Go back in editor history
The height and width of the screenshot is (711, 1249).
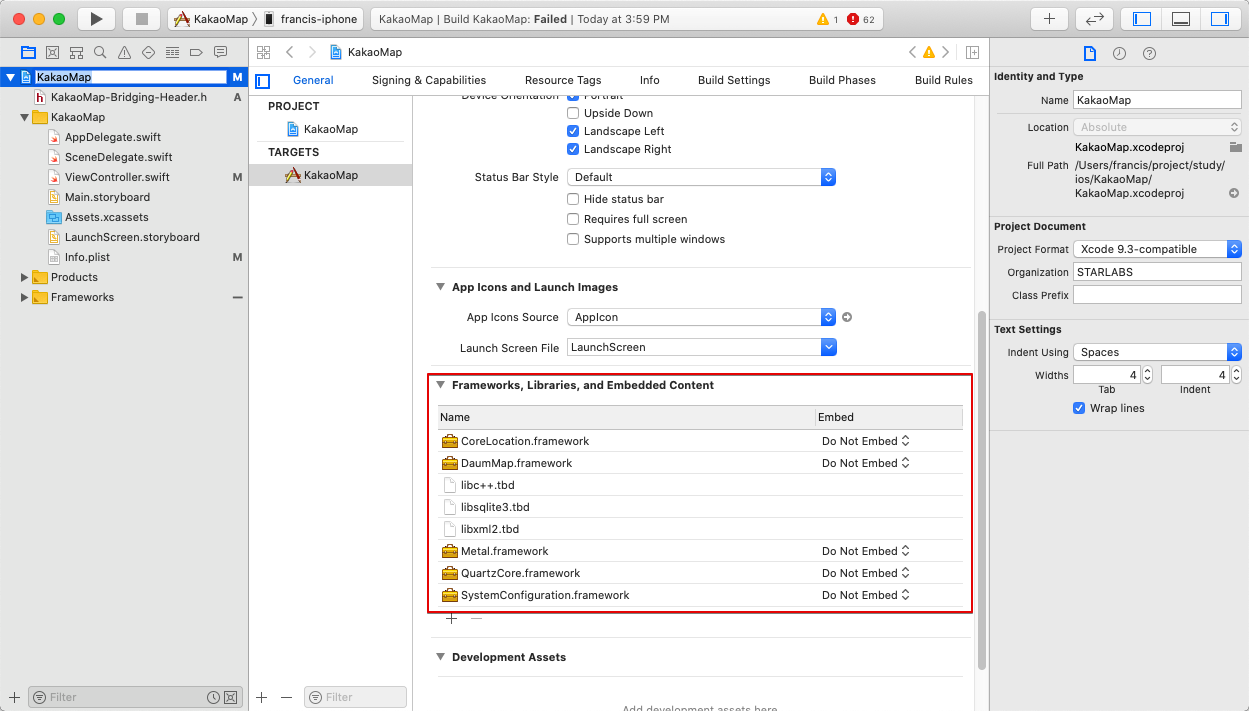click(289, 52)
